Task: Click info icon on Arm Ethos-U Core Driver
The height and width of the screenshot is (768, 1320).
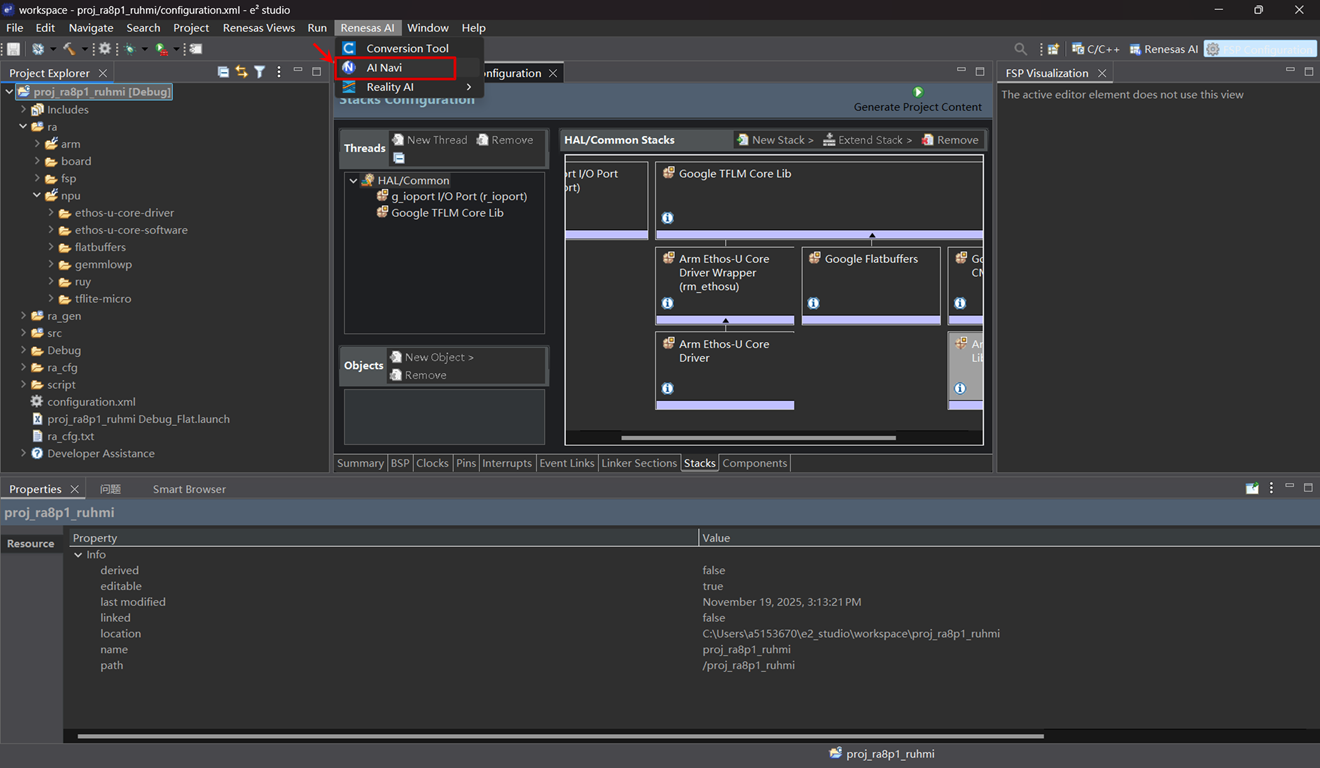Action: click(667, 388)
